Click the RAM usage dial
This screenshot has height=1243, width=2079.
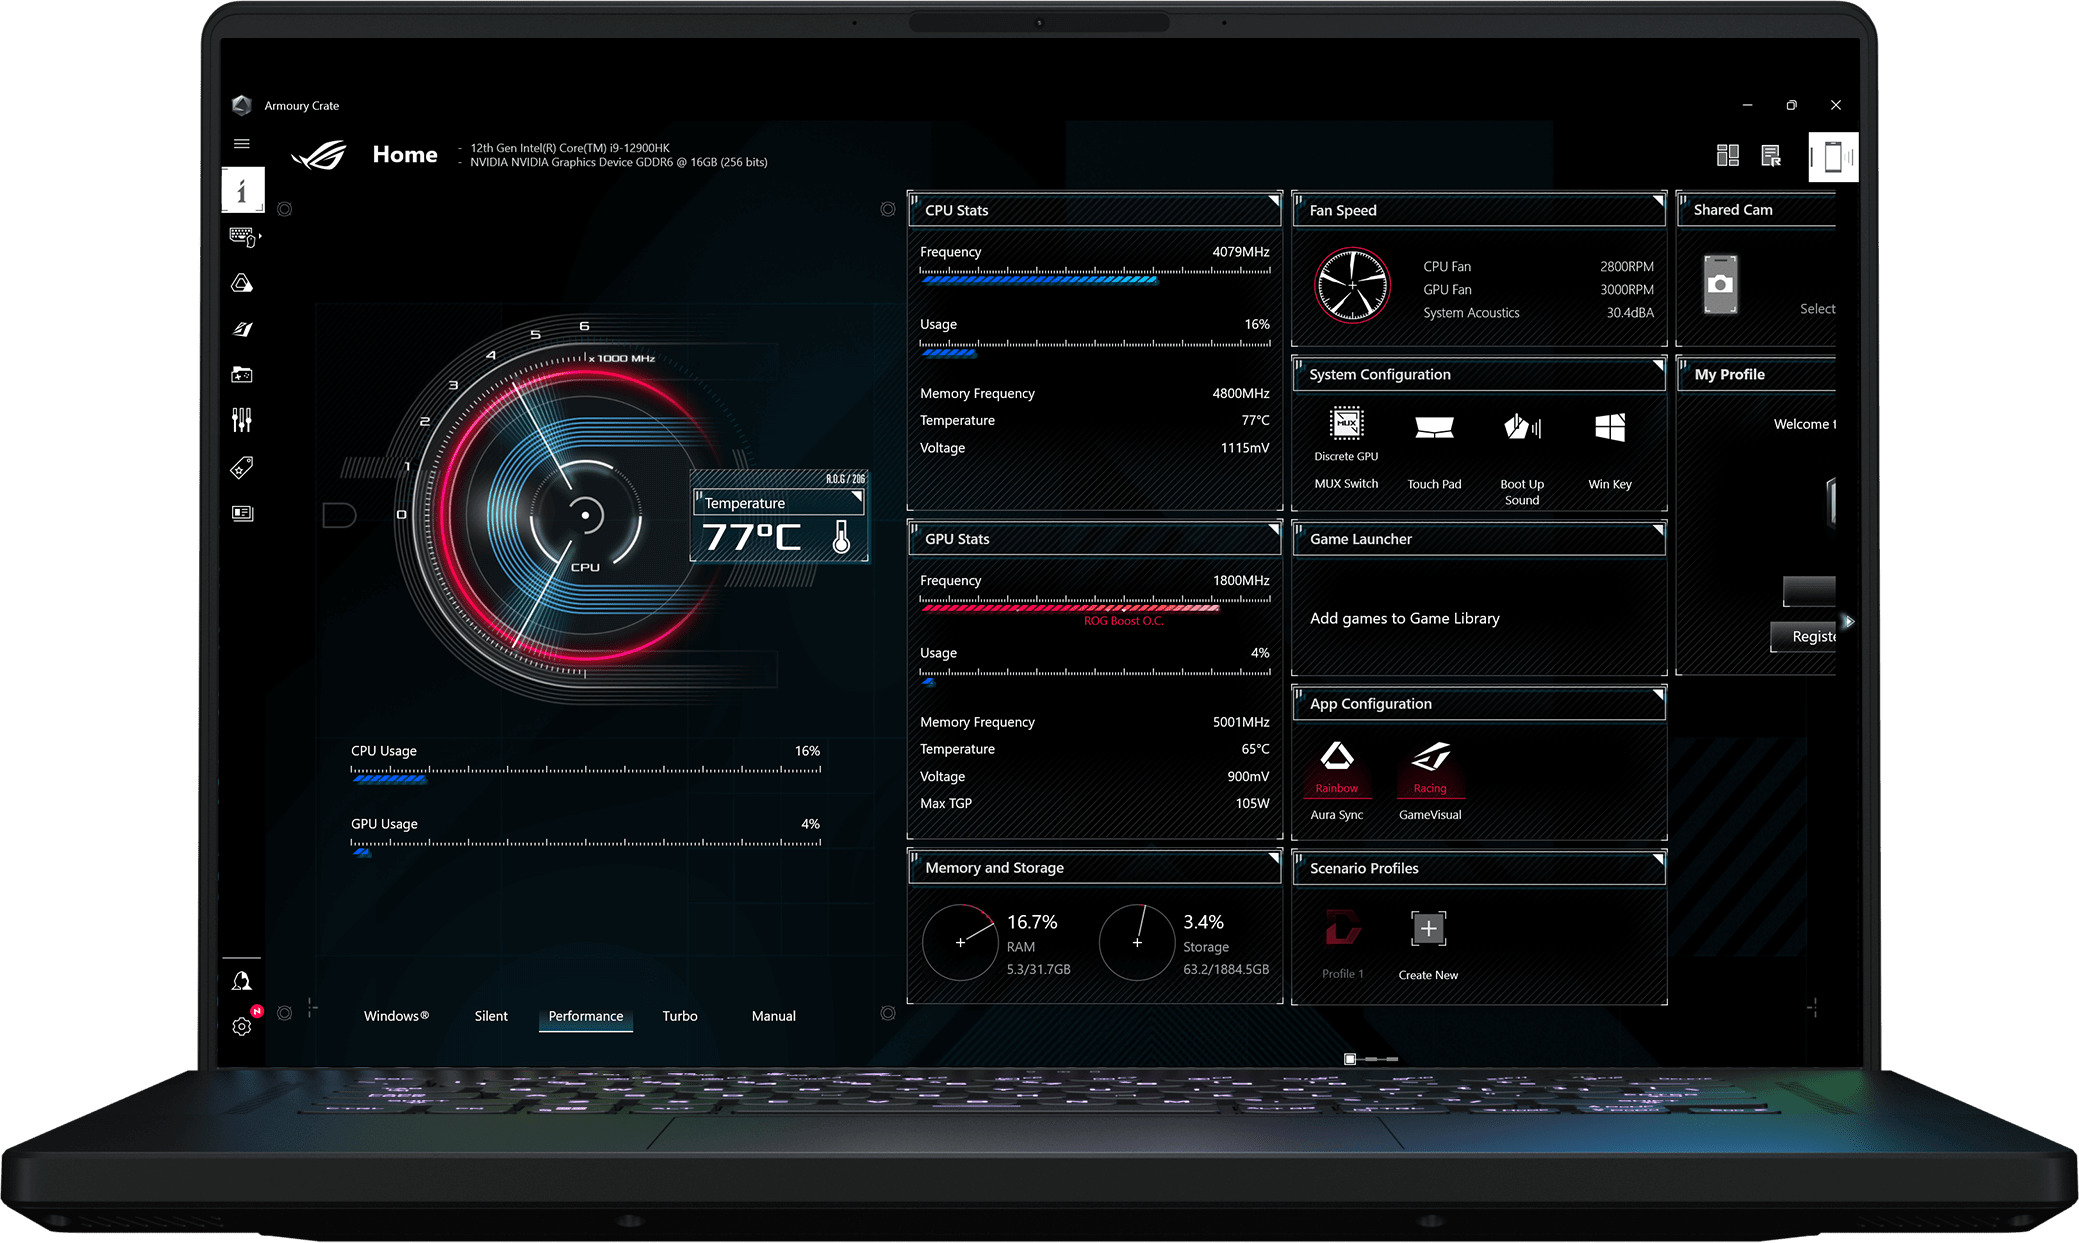click(x=960, y=942)
